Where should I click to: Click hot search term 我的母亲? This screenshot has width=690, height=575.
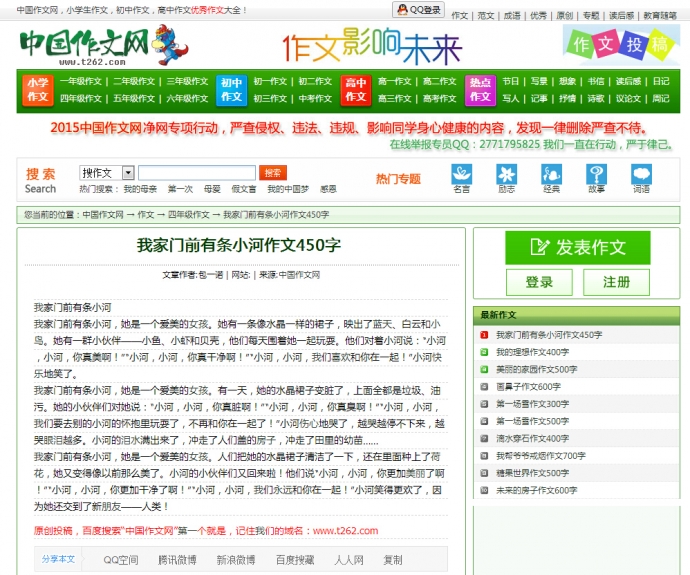pos(140,189)
